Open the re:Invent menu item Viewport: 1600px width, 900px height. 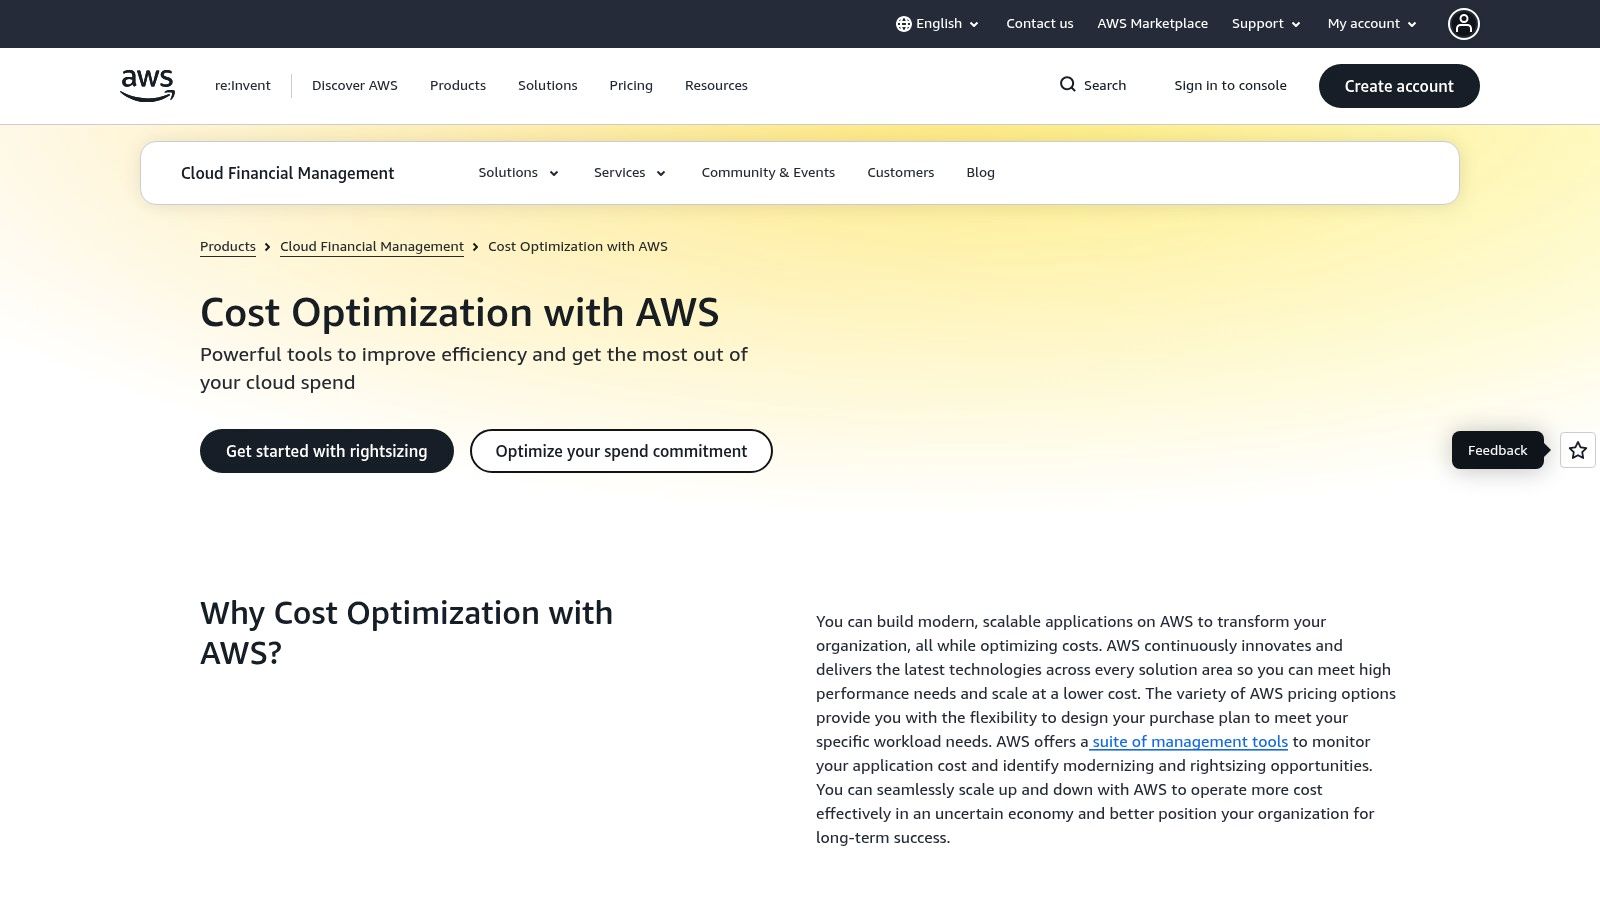243,86
